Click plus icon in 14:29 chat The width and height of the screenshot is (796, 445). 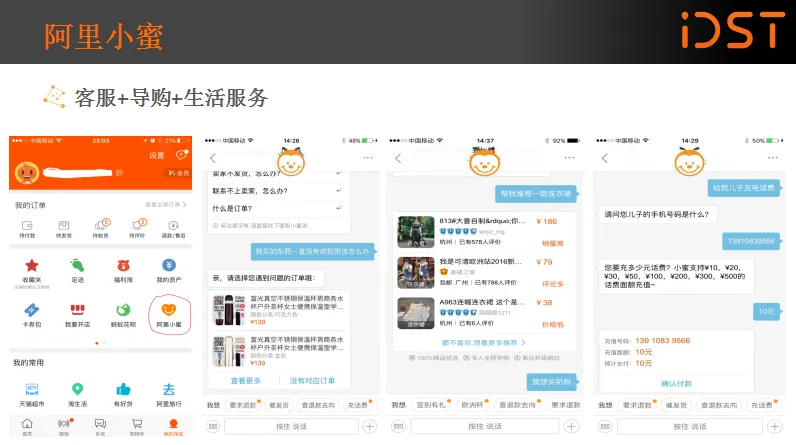(x=775, y=426)
